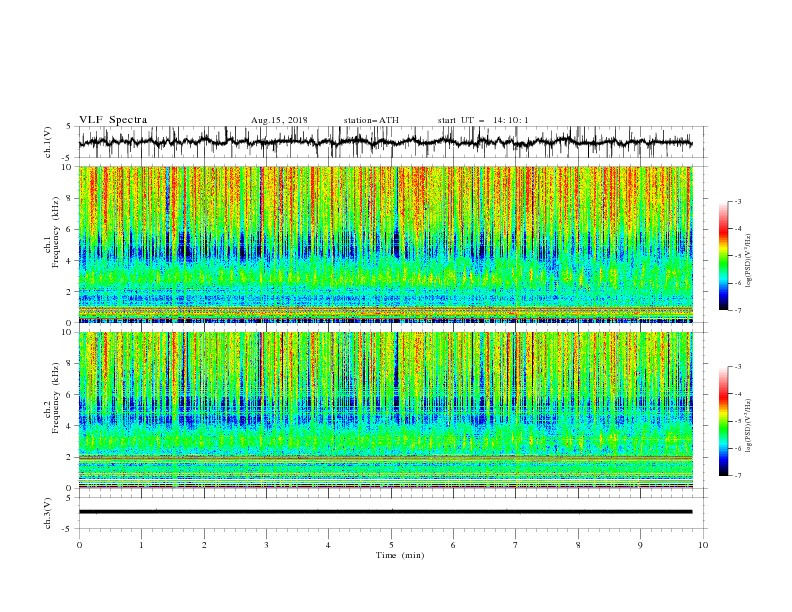
Task: Click time axis tick label '2'
Action: click(204, 545)
